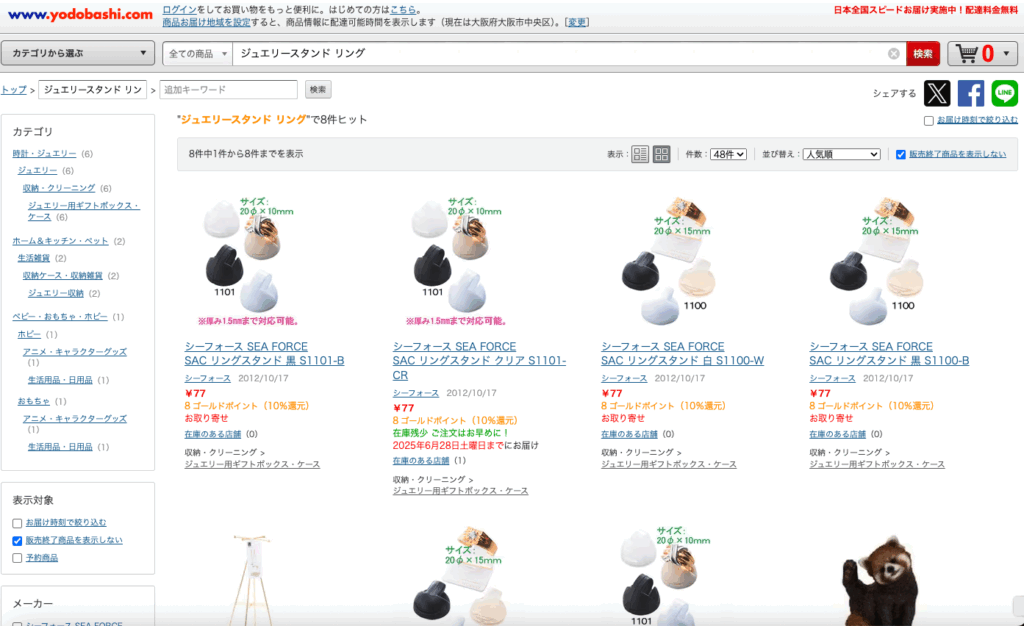Click the 8件中1件から8件までを表示 count text
Screen dimensions: 1024x626
point(246,154)
